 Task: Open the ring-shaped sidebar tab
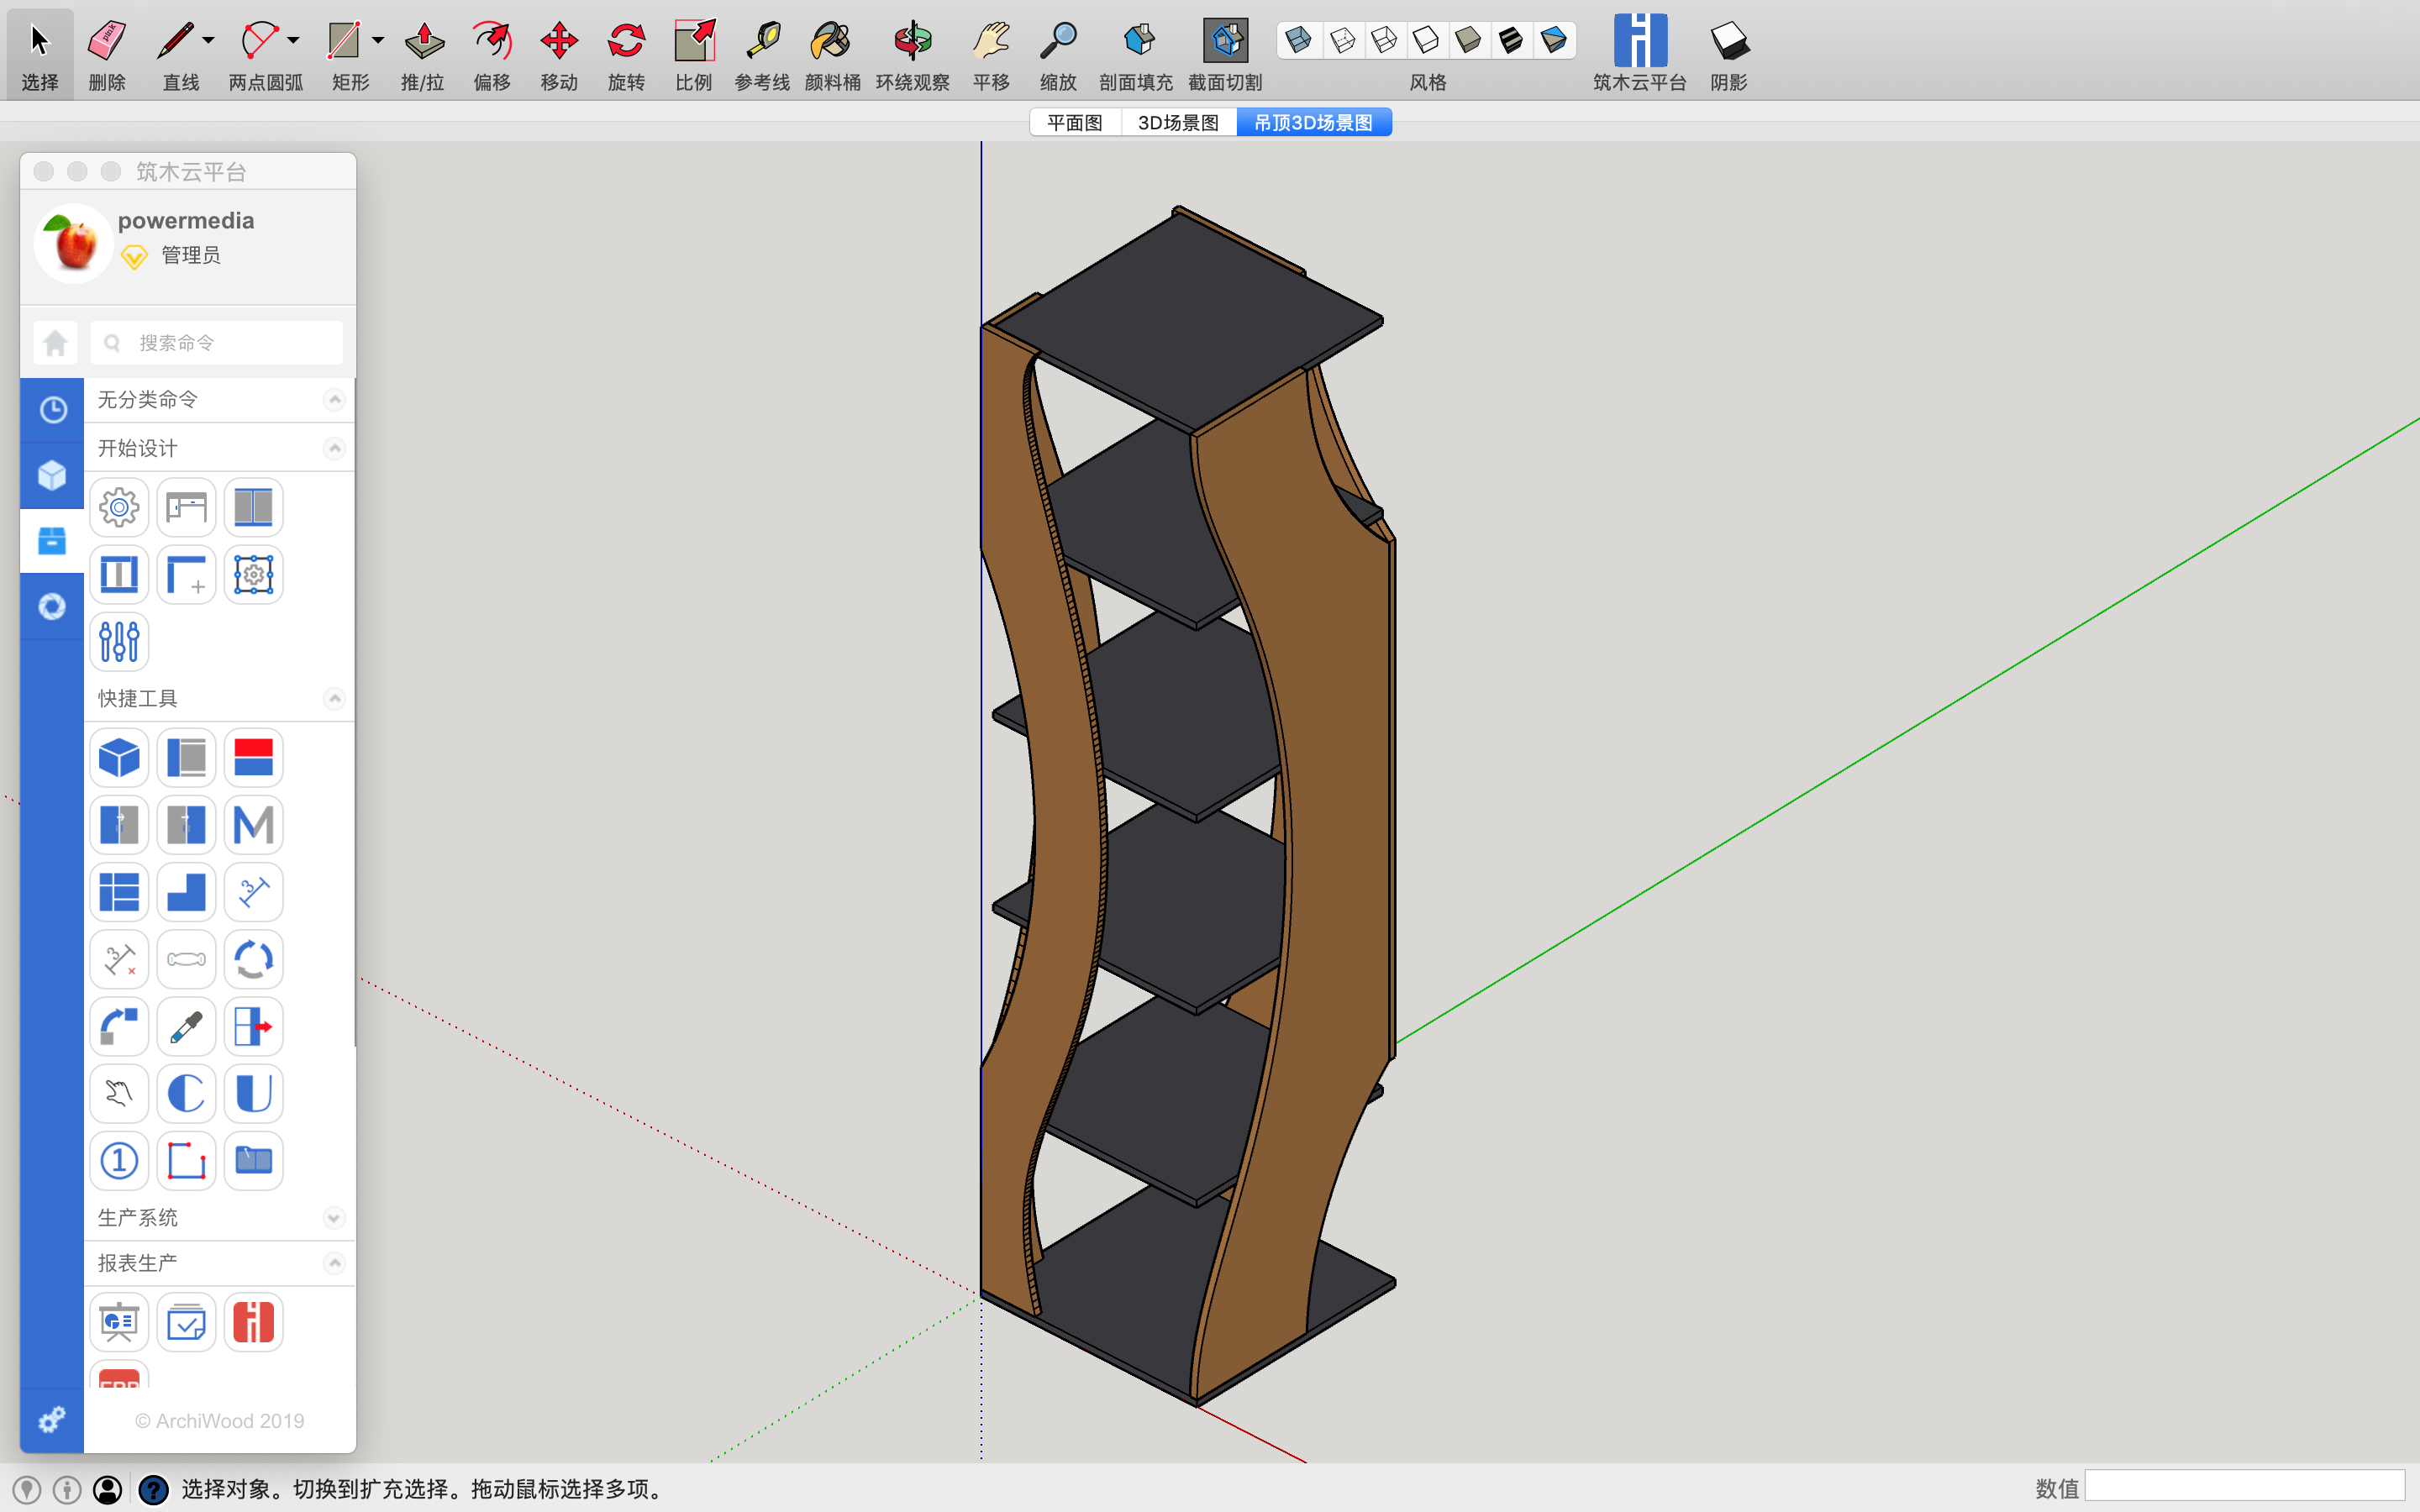(52, 606)
